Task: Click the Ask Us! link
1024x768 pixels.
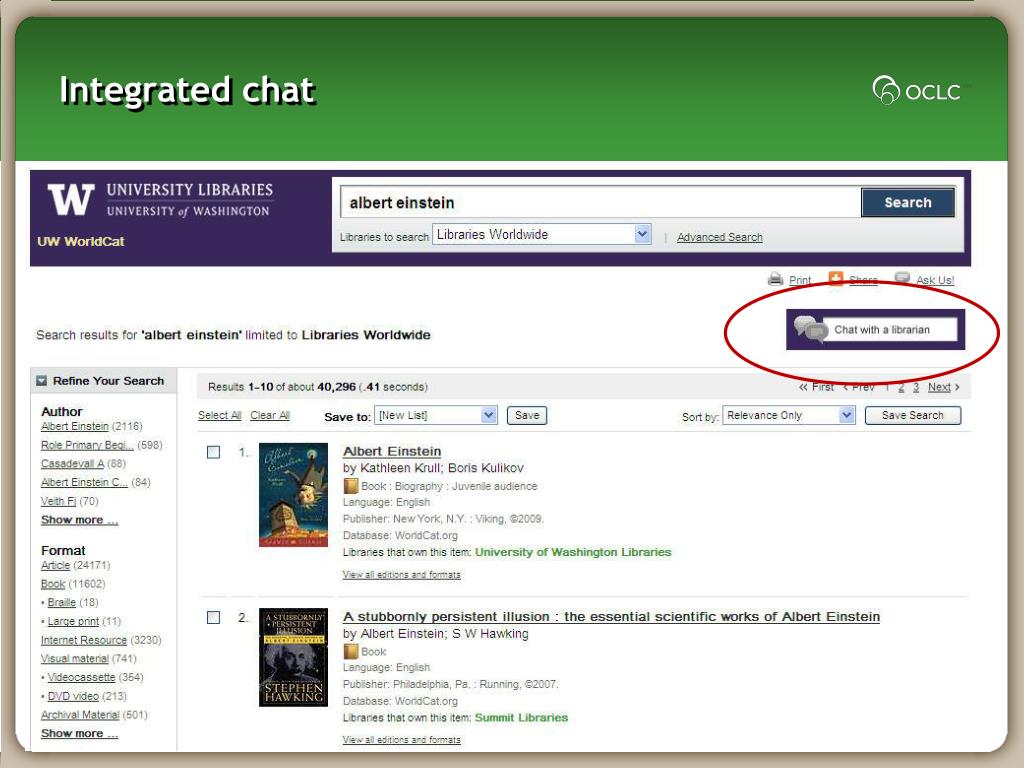Action: pyautogui.click(x=935, y=280)
